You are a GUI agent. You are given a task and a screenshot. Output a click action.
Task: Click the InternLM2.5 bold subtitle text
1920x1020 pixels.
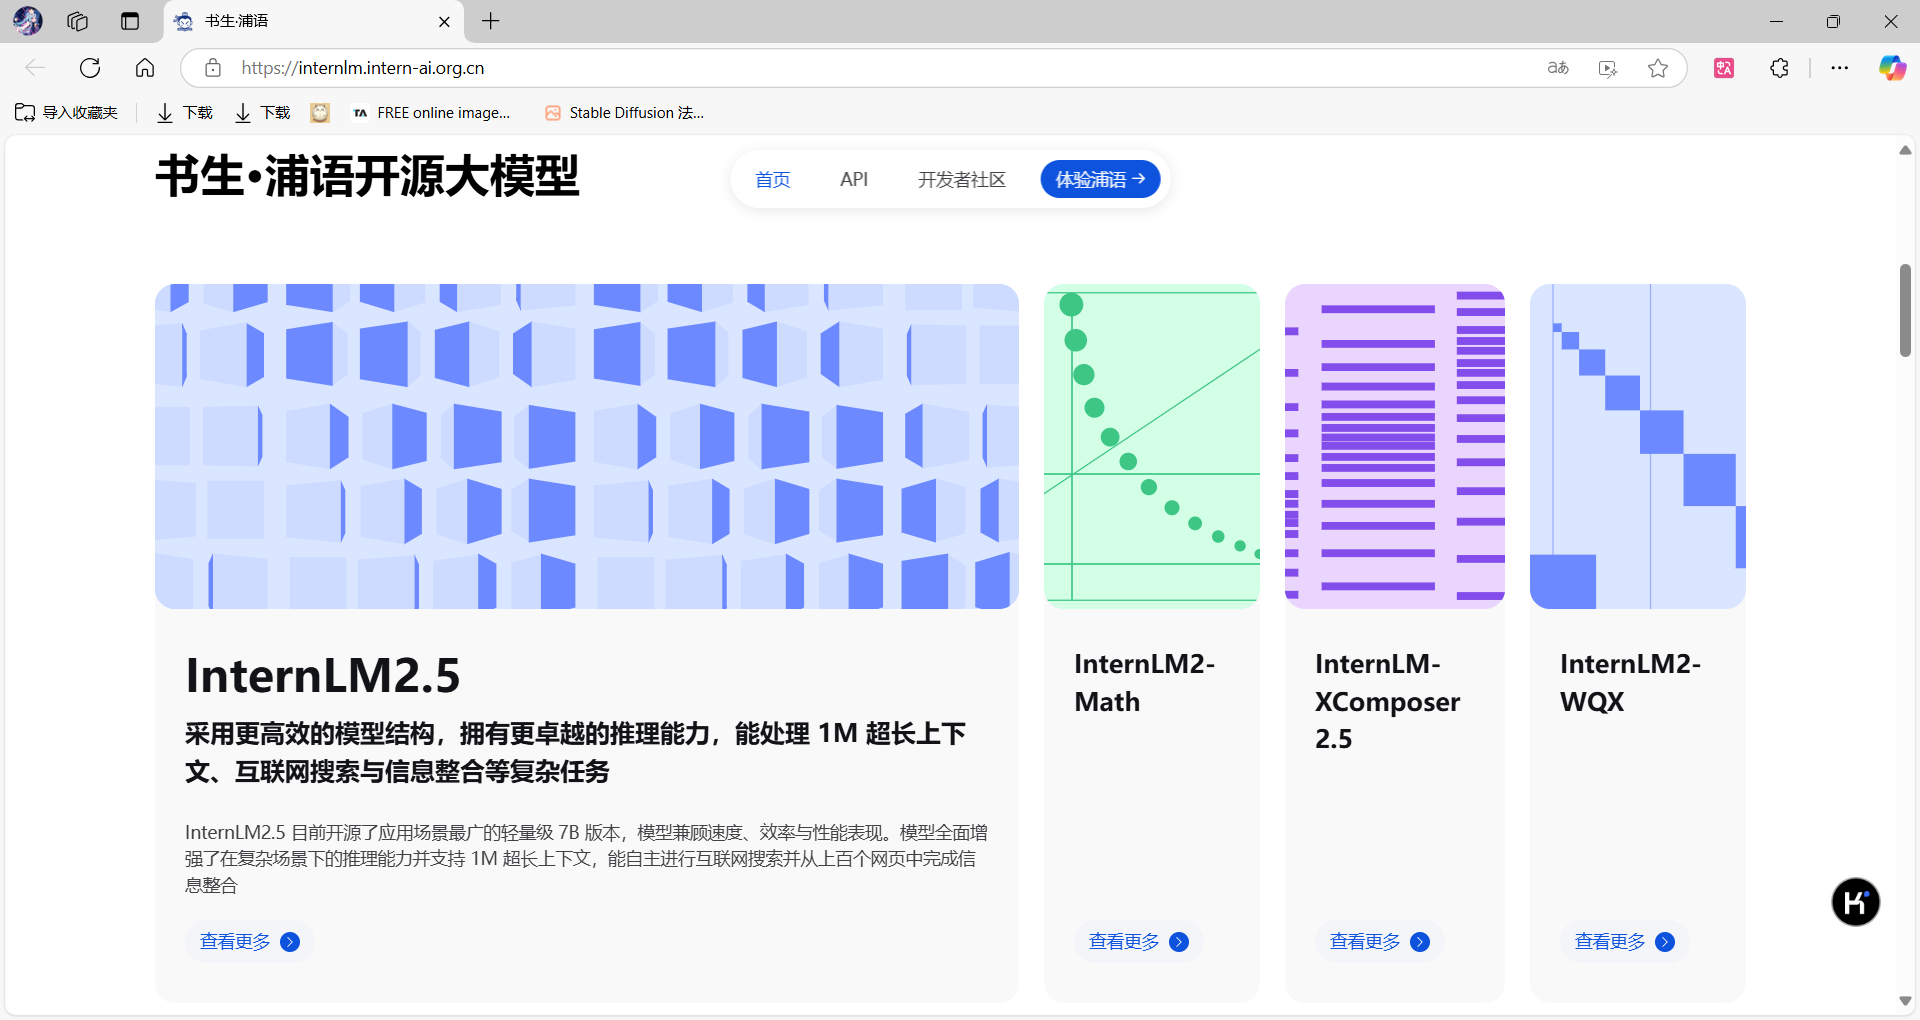tap(575, 753)
